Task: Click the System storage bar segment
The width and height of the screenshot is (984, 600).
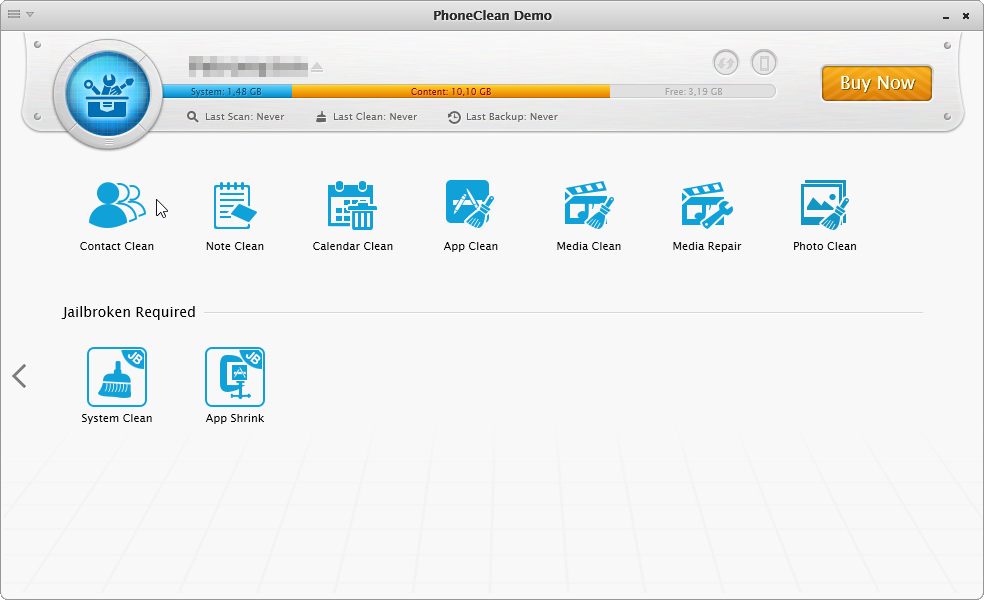Action: tap(227, 92)
